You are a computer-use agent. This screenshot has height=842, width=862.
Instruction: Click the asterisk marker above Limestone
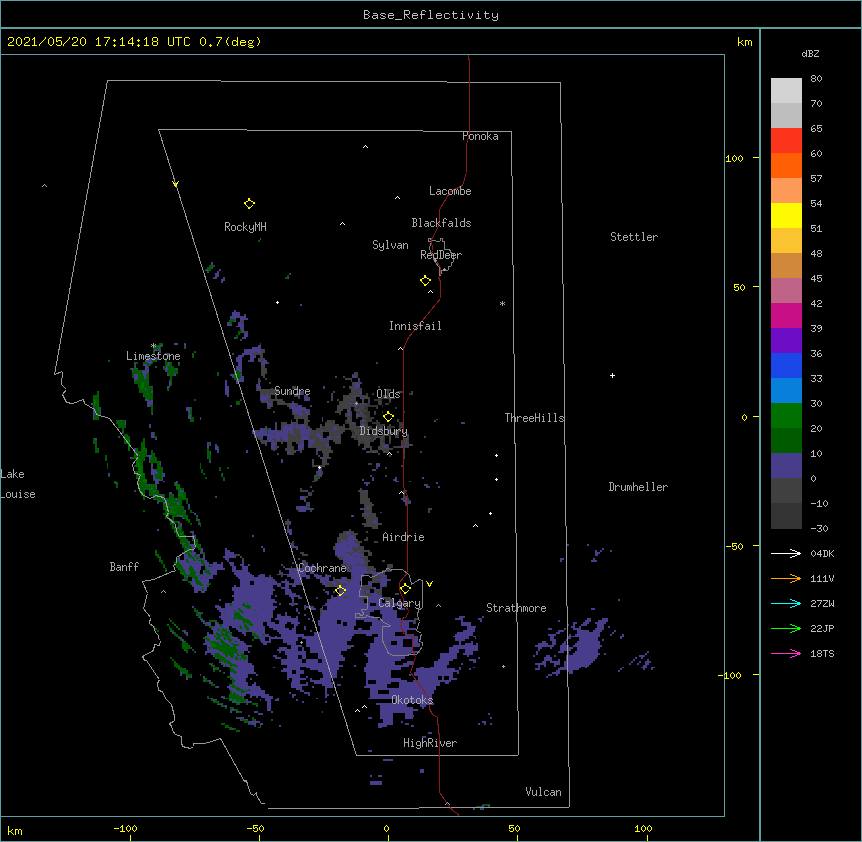154,346
